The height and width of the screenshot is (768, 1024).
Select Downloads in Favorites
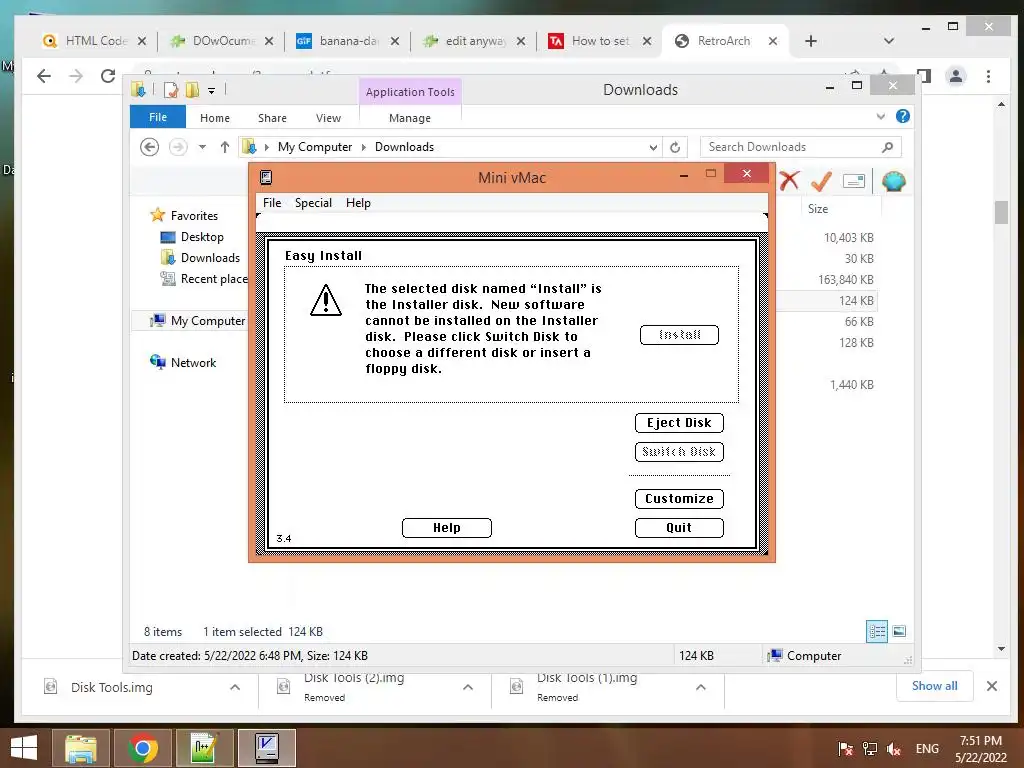click(210, 257)
